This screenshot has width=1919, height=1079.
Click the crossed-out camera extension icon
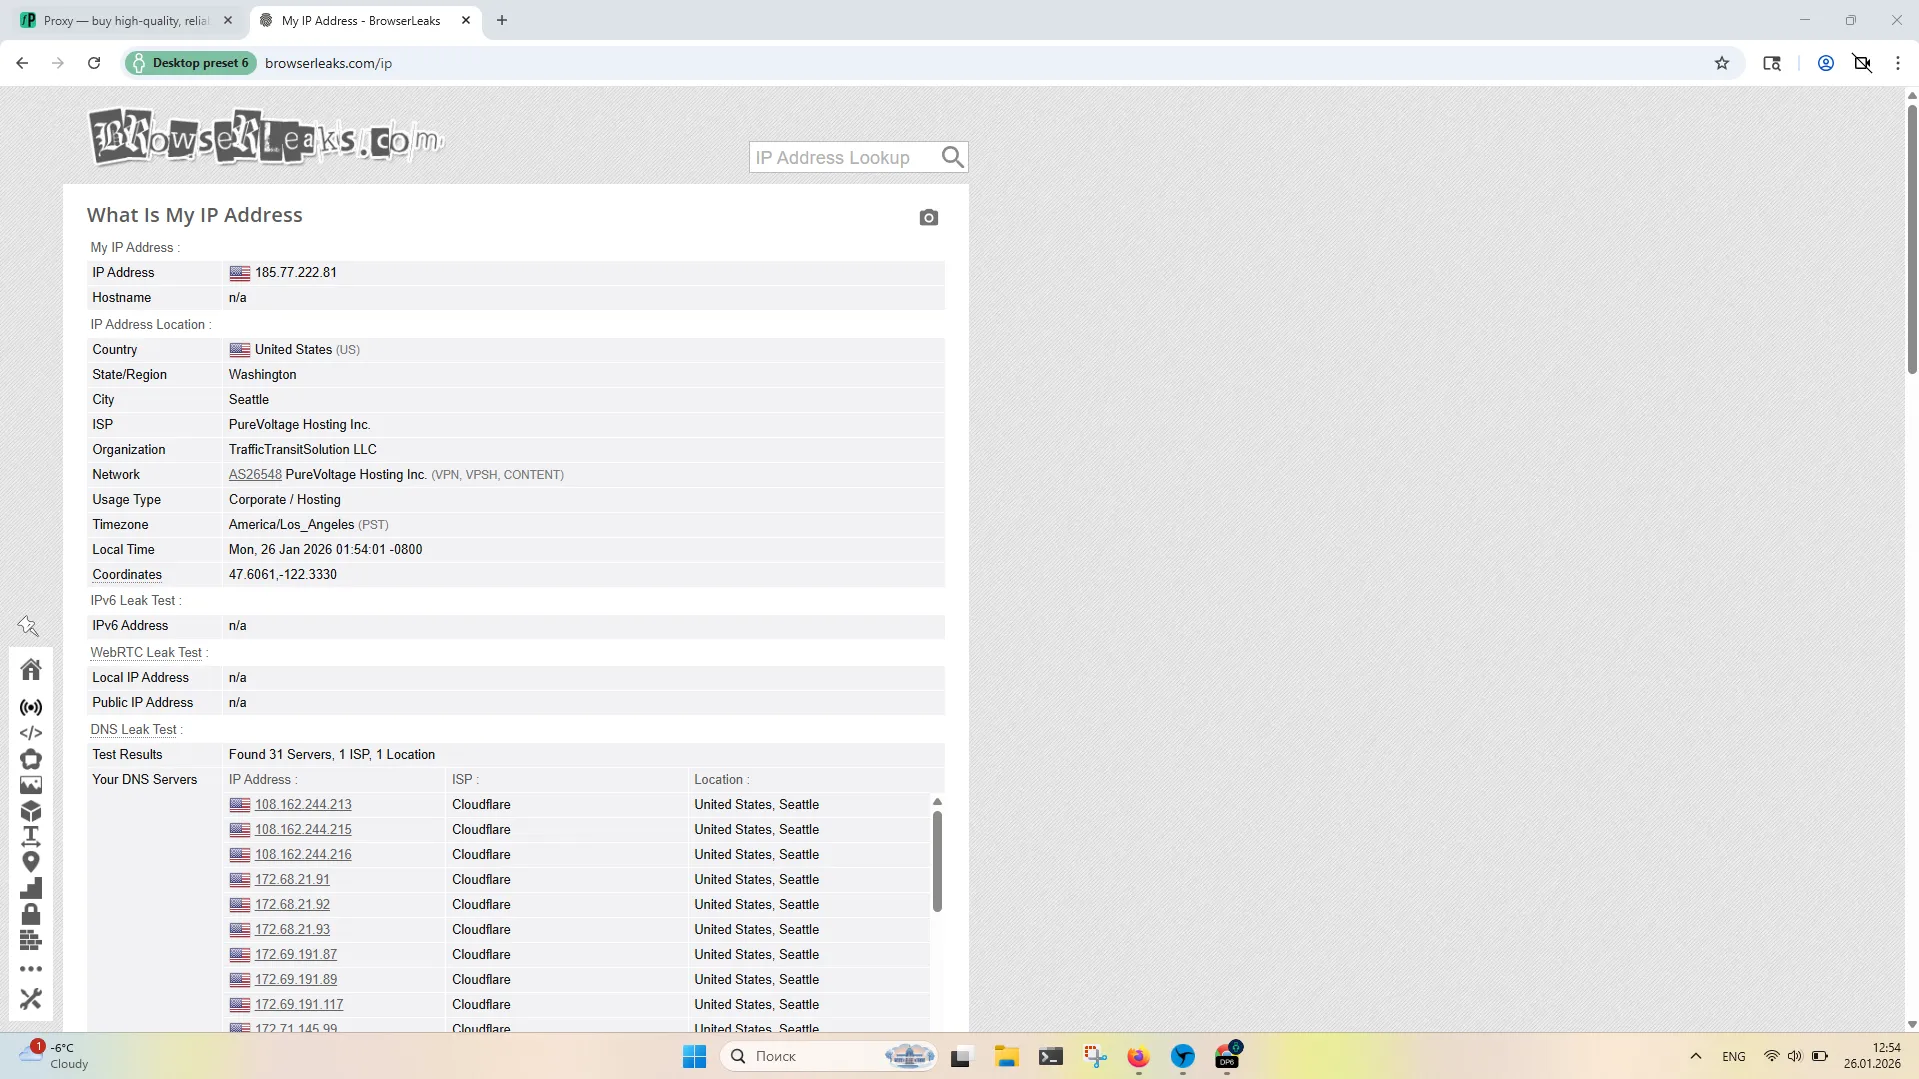pyautogui.click(x=1862, y=63)
